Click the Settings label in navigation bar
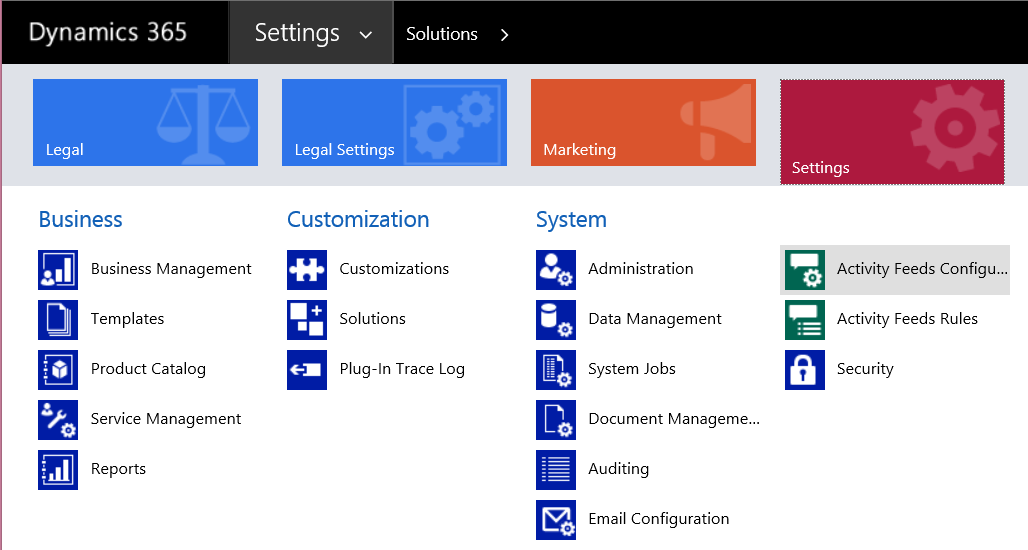 coord(297,33)
